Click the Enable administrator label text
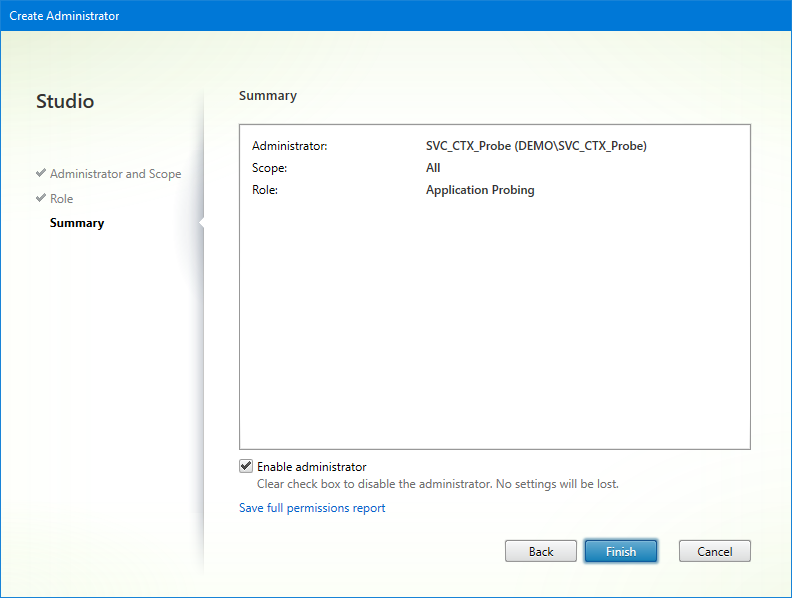This screenshot has height=598, width=792. point(311,467)
